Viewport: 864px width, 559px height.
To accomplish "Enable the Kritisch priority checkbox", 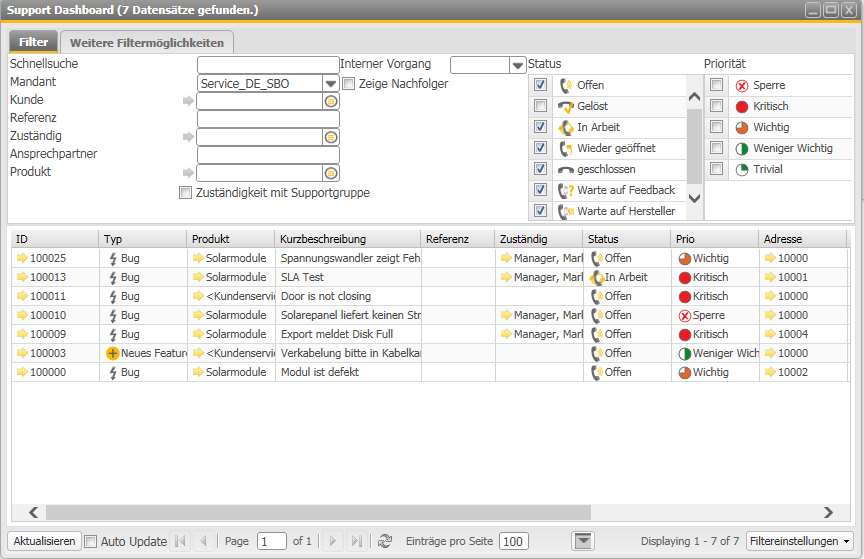I will click(717, 106).
